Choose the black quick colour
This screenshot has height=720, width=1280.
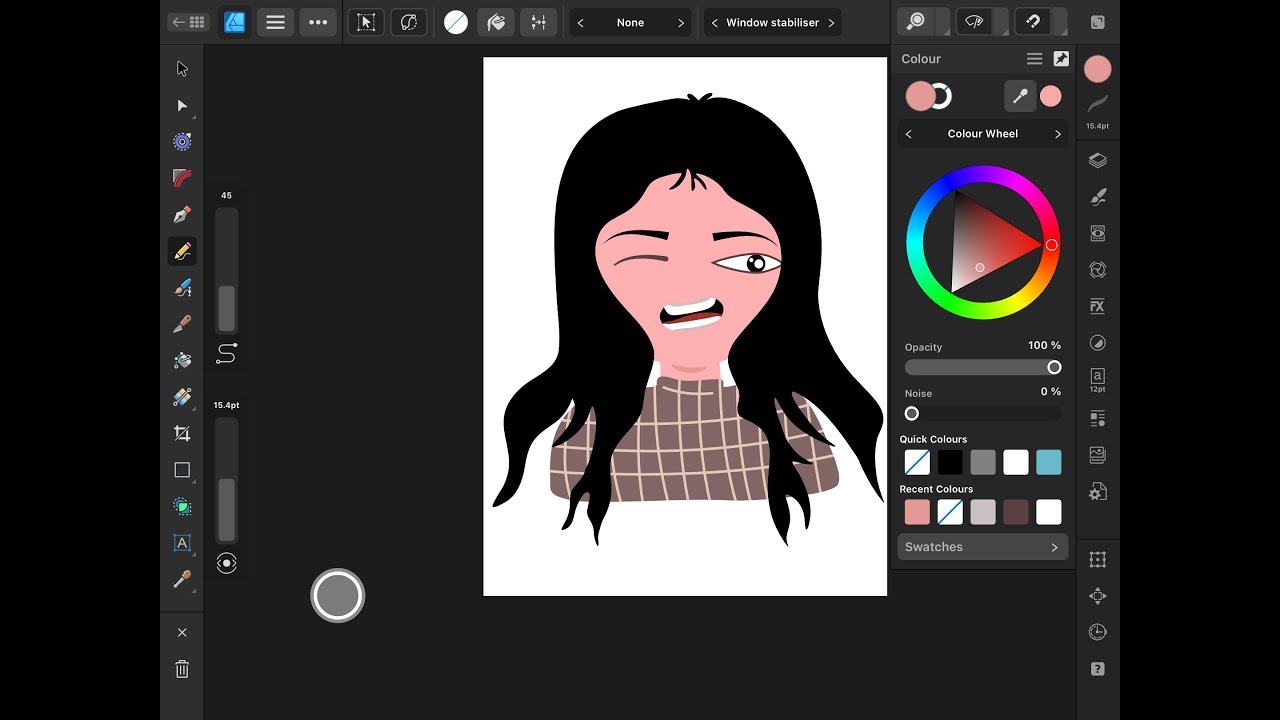coord(950,462)
